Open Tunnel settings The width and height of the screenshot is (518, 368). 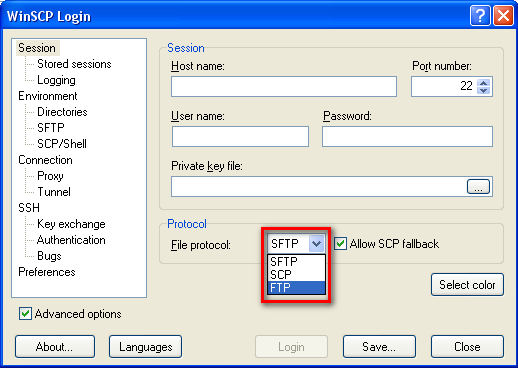click(54, 192)
